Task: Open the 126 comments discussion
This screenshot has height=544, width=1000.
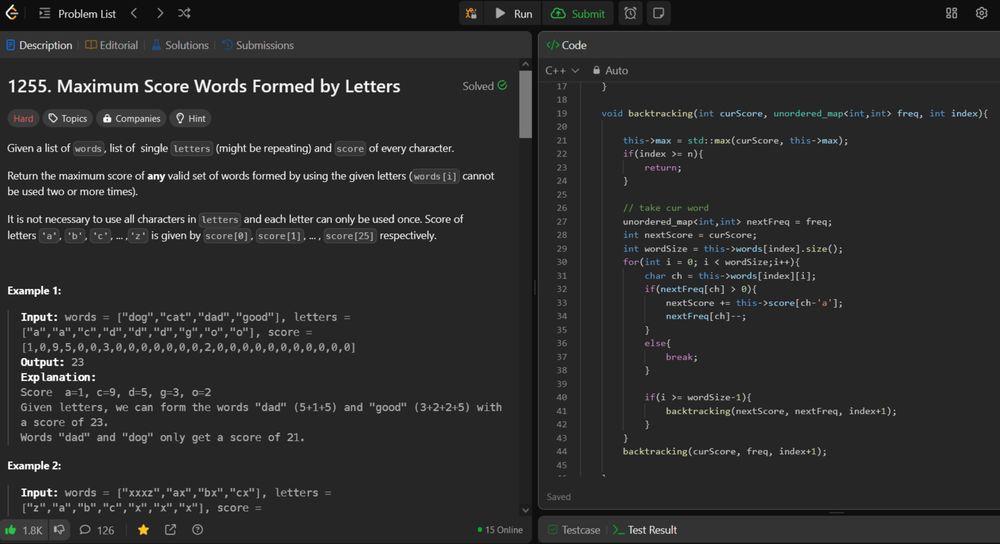Action: tap(97, 530)
